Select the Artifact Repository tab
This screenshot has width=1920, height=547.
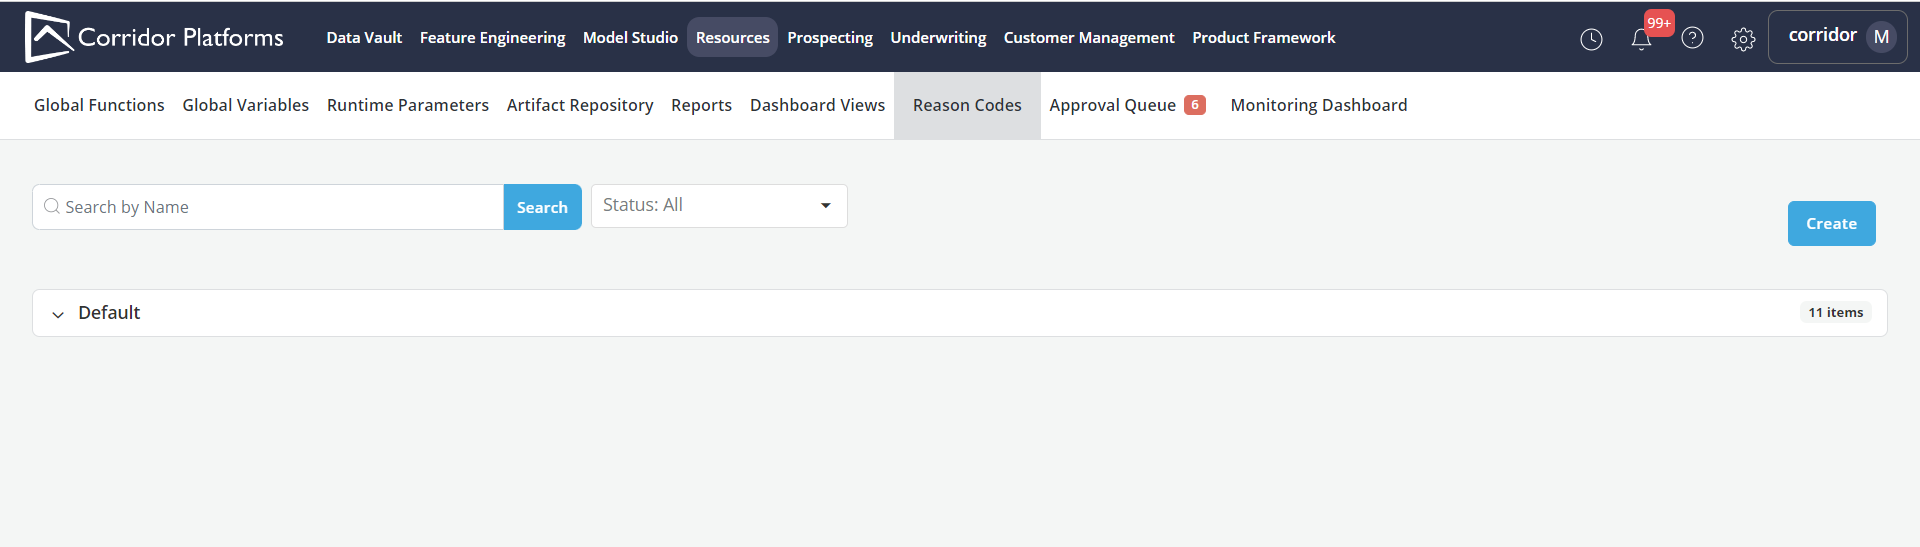579,105
